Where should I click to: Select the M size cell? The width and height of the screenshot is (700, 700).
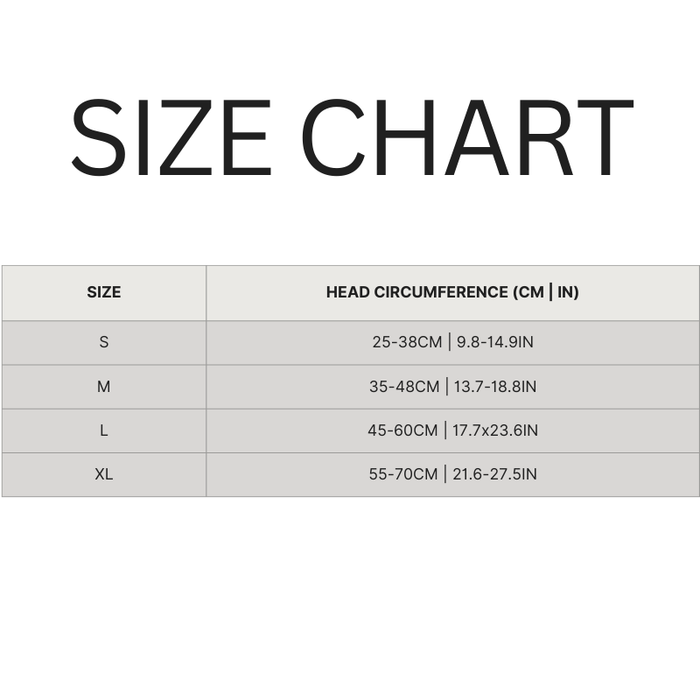[104, 386]
